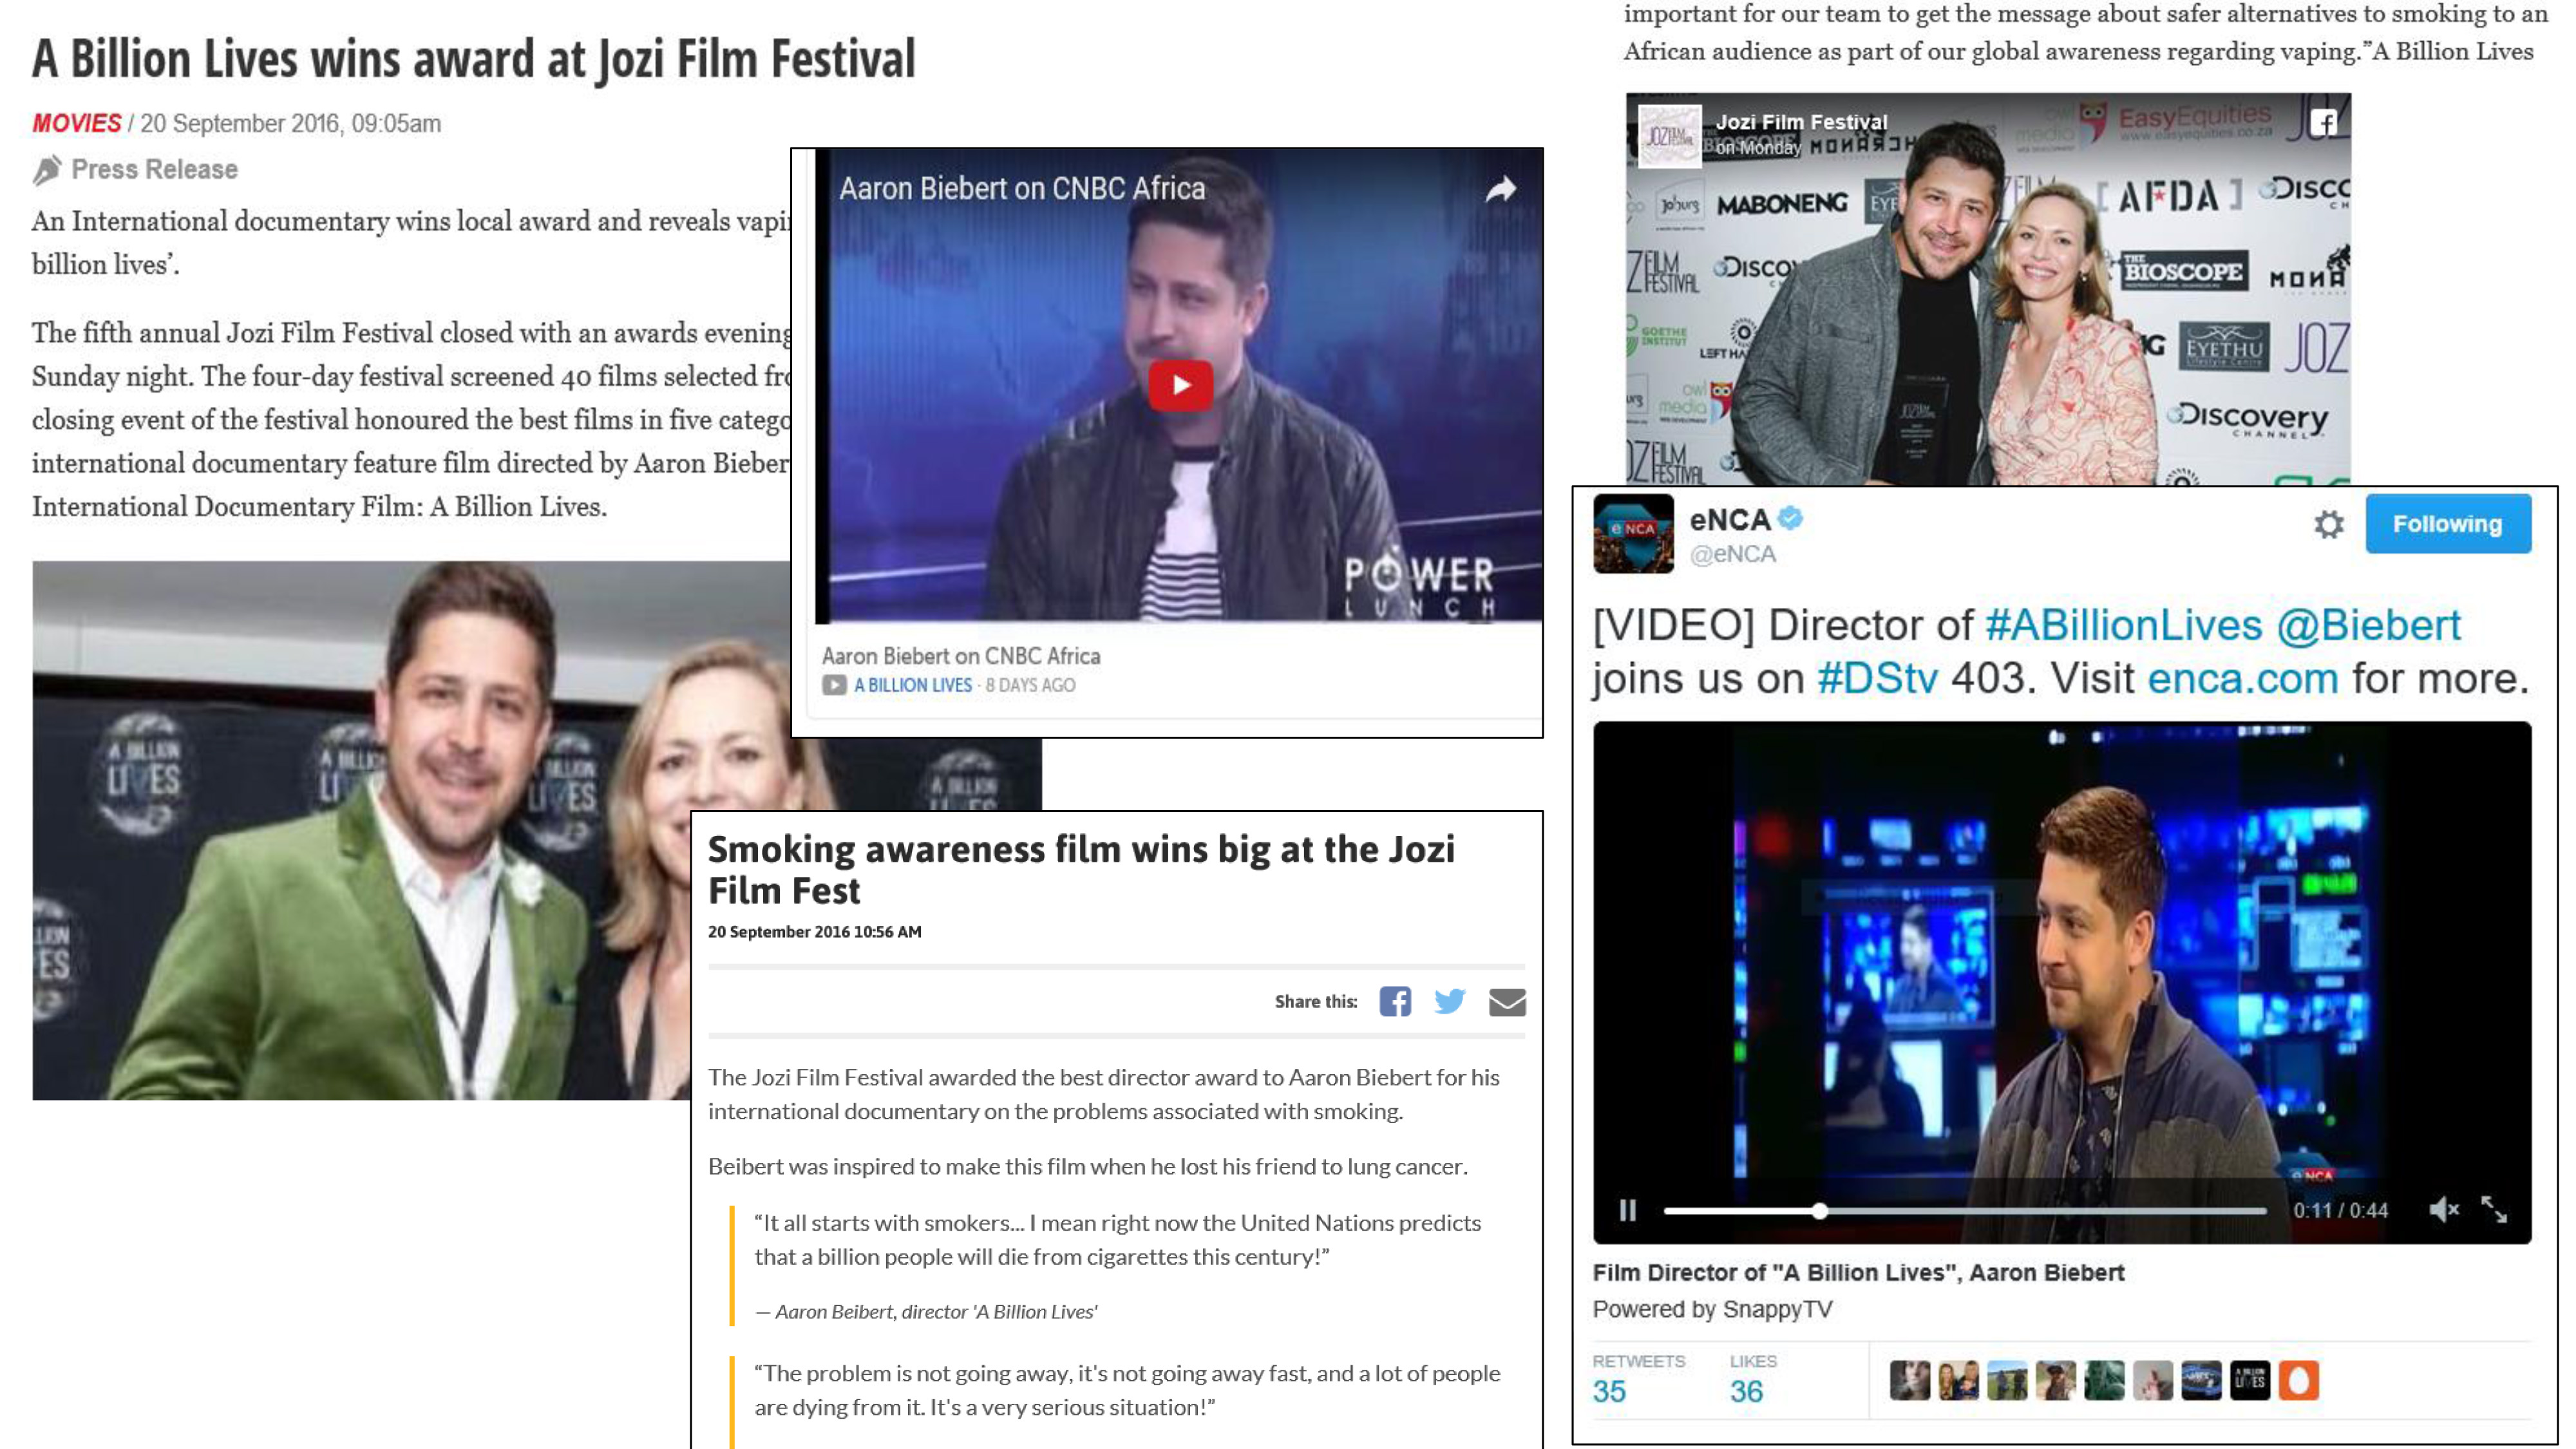This screenshot has width=2576, height=1449.
Task: Share the smoking awareness article on Facebook
Action: coord(1395,1001)
